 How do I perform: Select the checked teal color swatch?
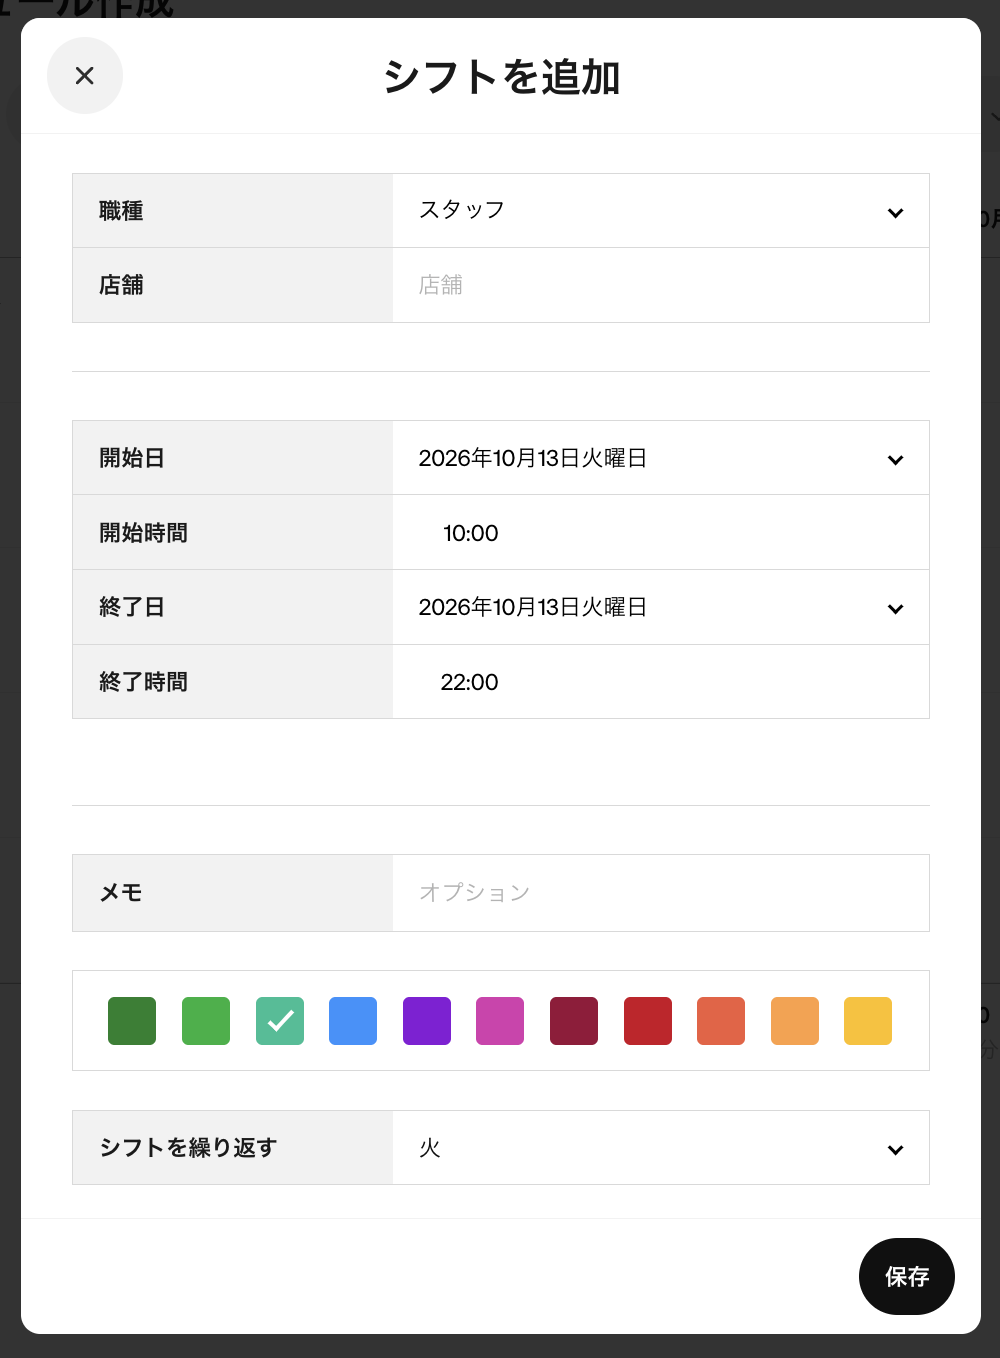click(x=280, y=1021)
